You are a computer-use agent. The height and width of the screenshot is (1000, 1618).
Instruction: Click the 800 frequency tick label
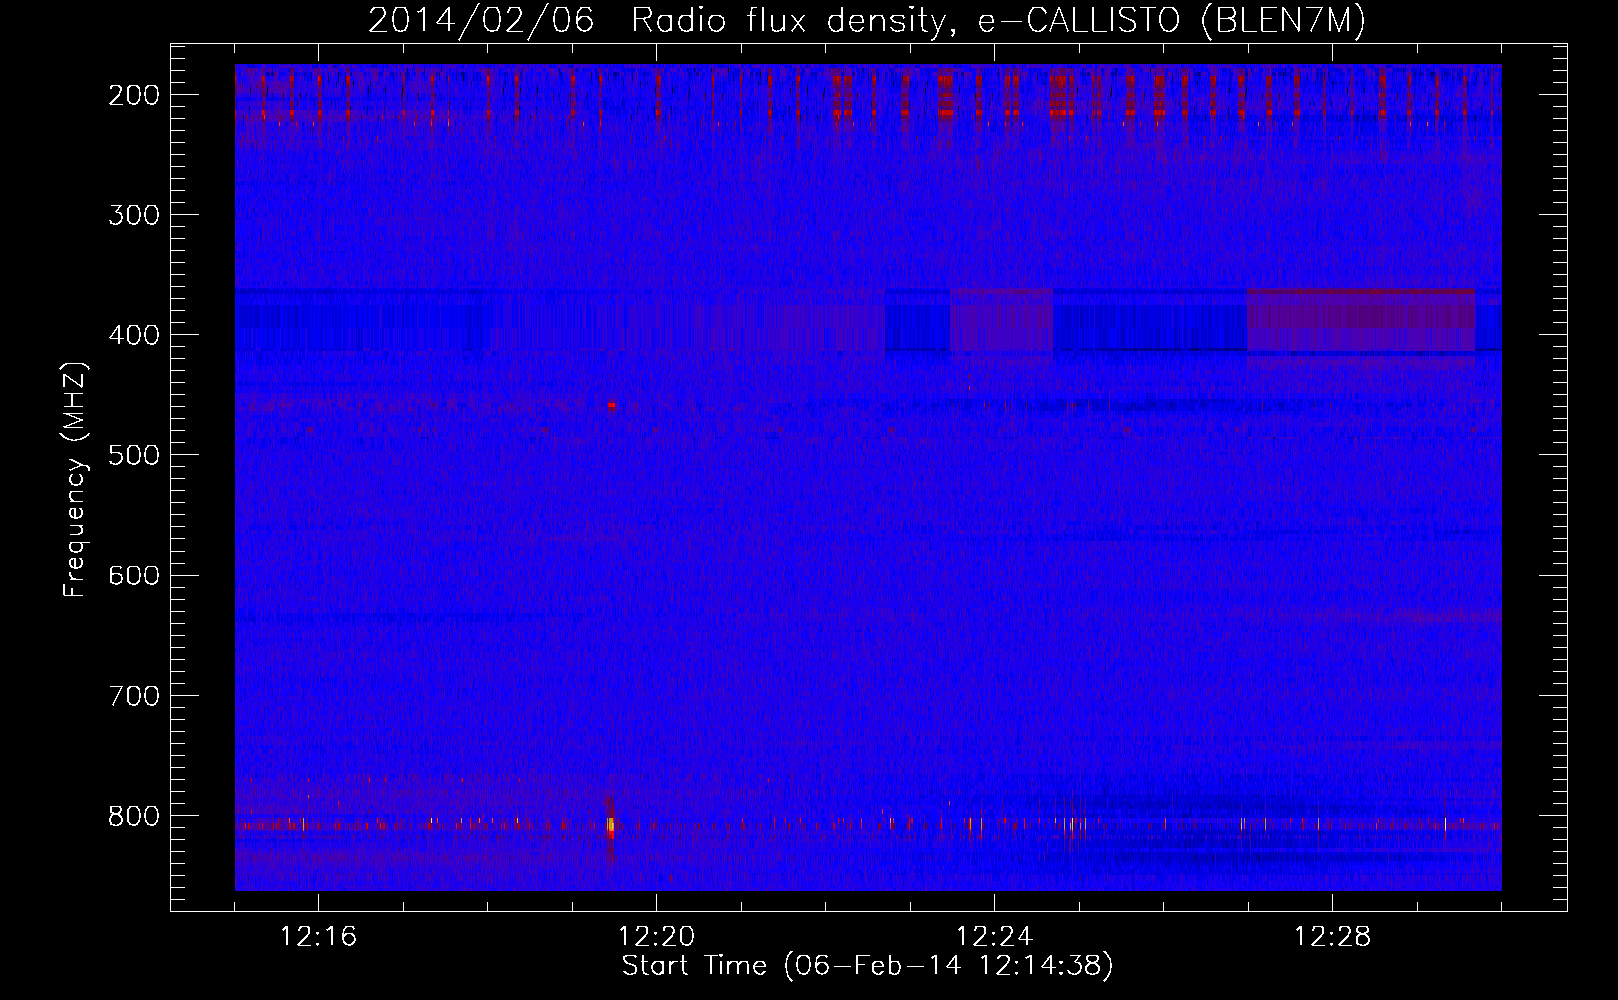coord(133,815)
